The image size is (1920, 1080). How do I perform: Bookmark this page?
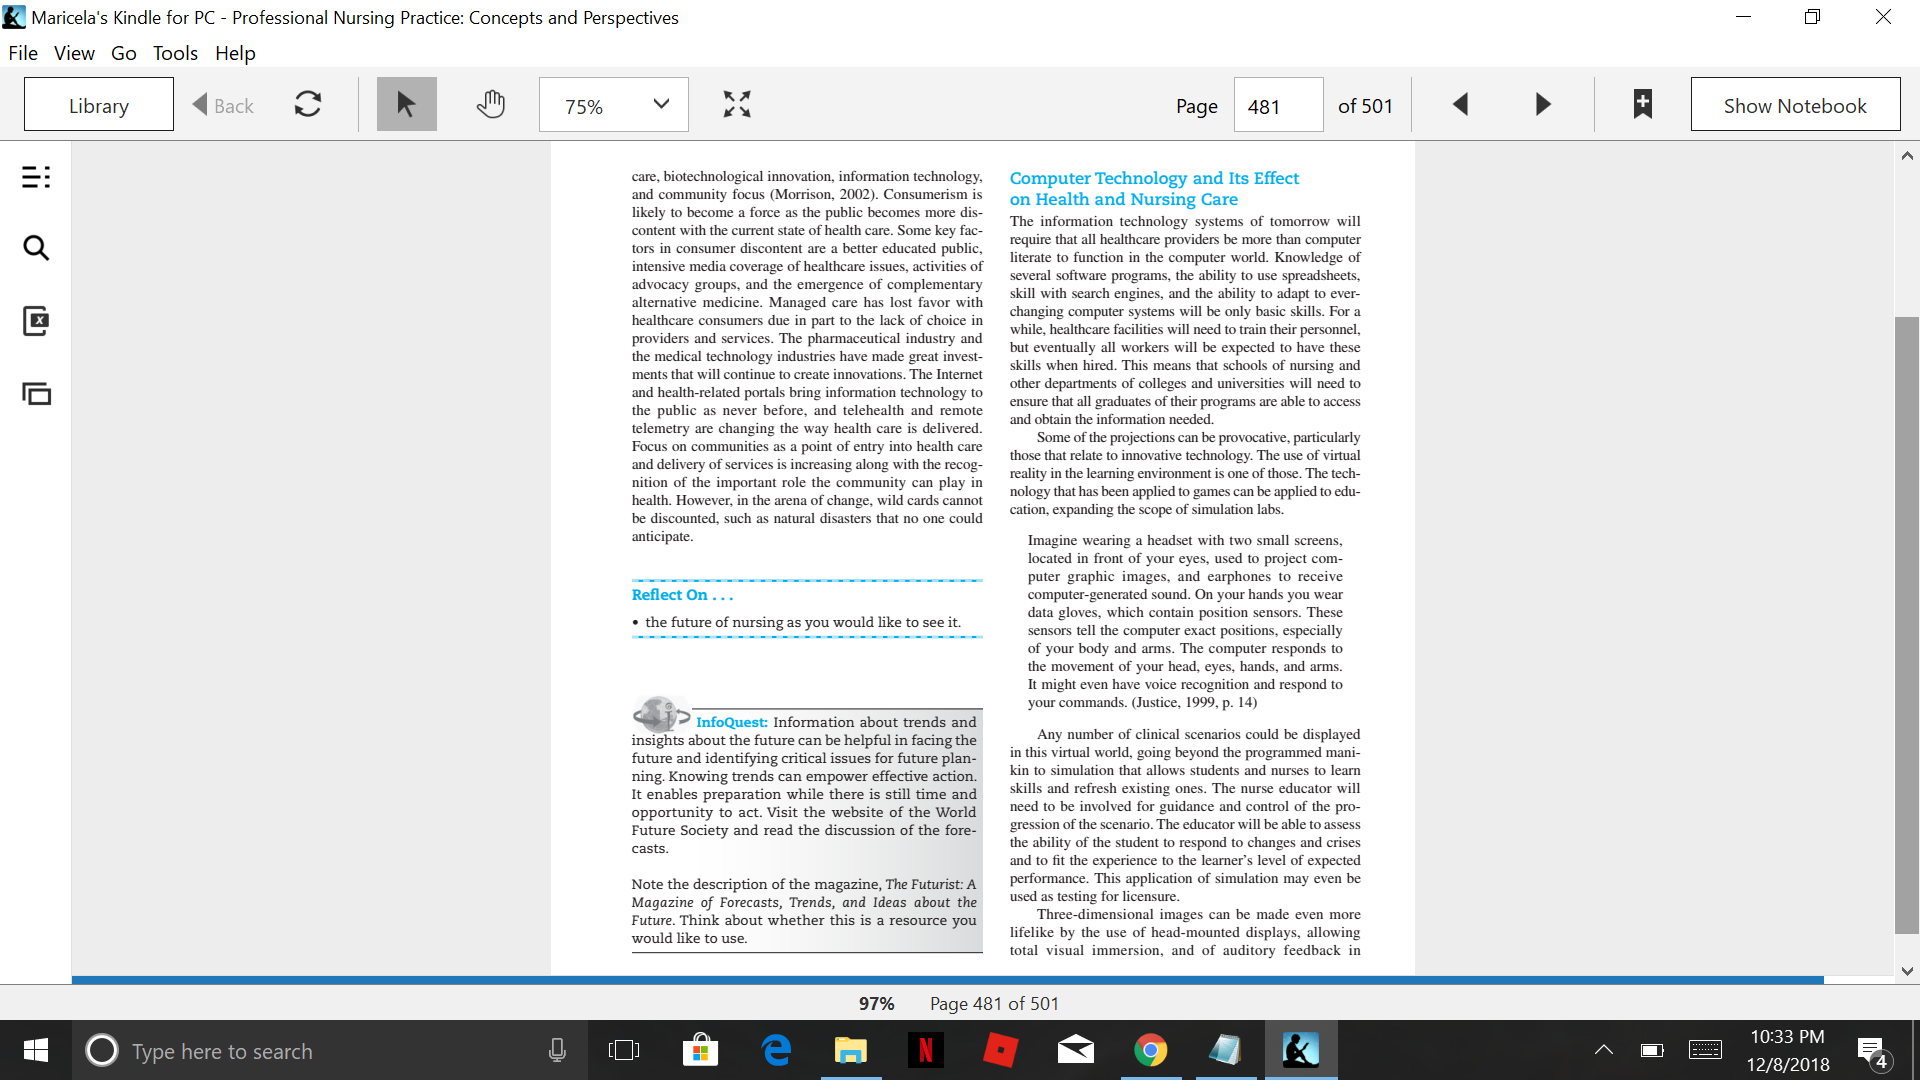[x=1642, y=104]
